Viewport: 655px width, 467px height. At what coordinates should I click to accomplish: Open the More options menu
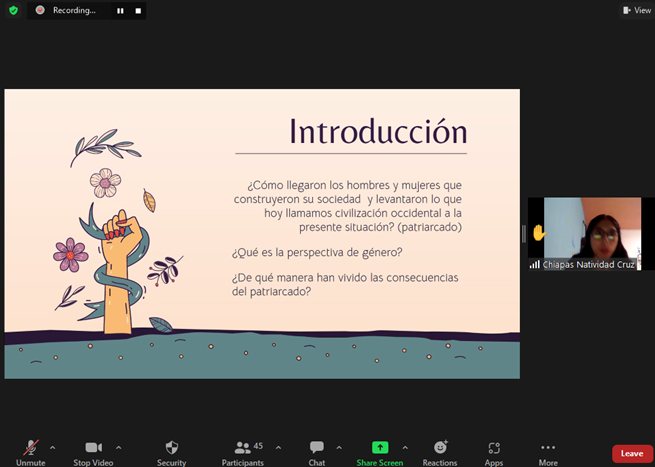point(548,453)
